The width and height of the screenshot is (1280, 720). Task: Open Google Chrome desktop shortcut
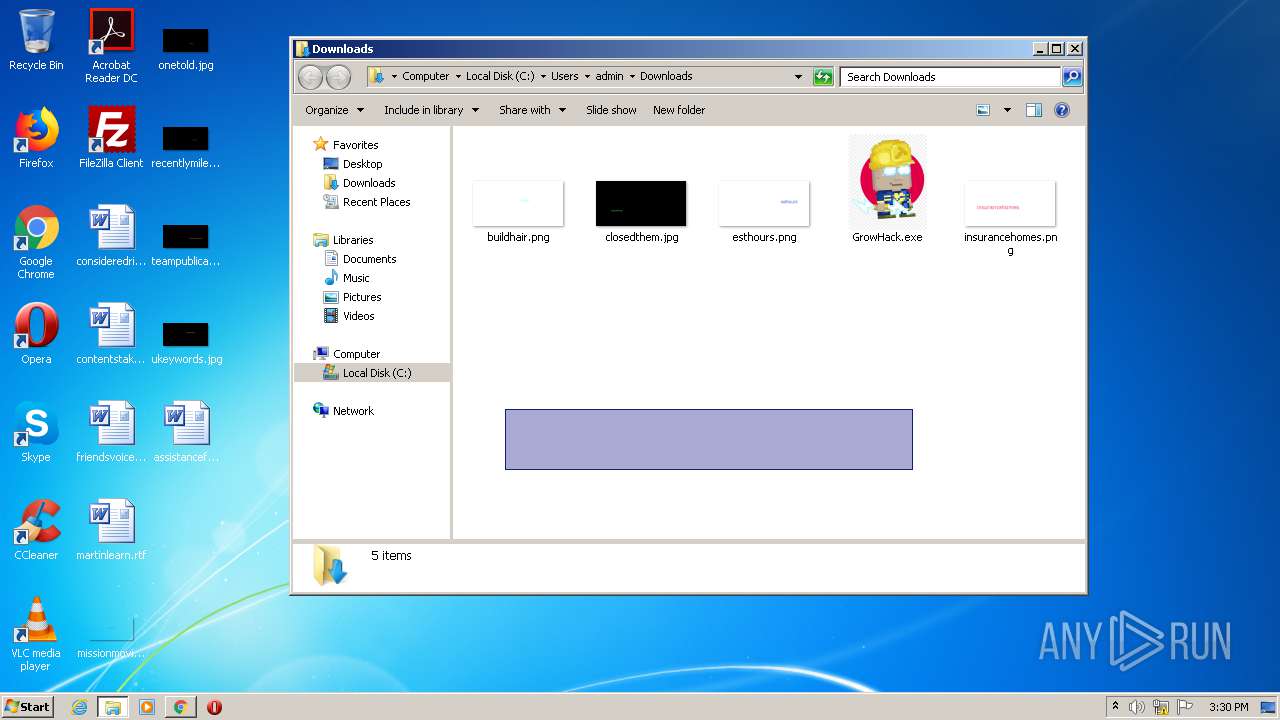[36, 242]
